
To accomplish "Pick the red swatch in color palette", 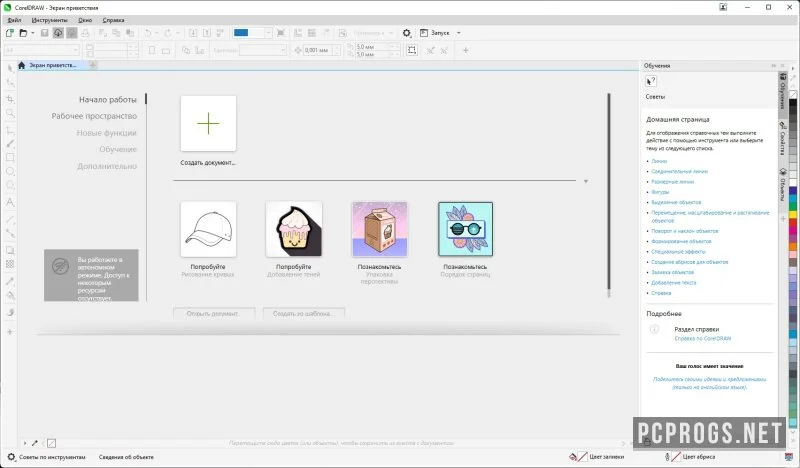I will pyautogui.click(x=793, y=223).
